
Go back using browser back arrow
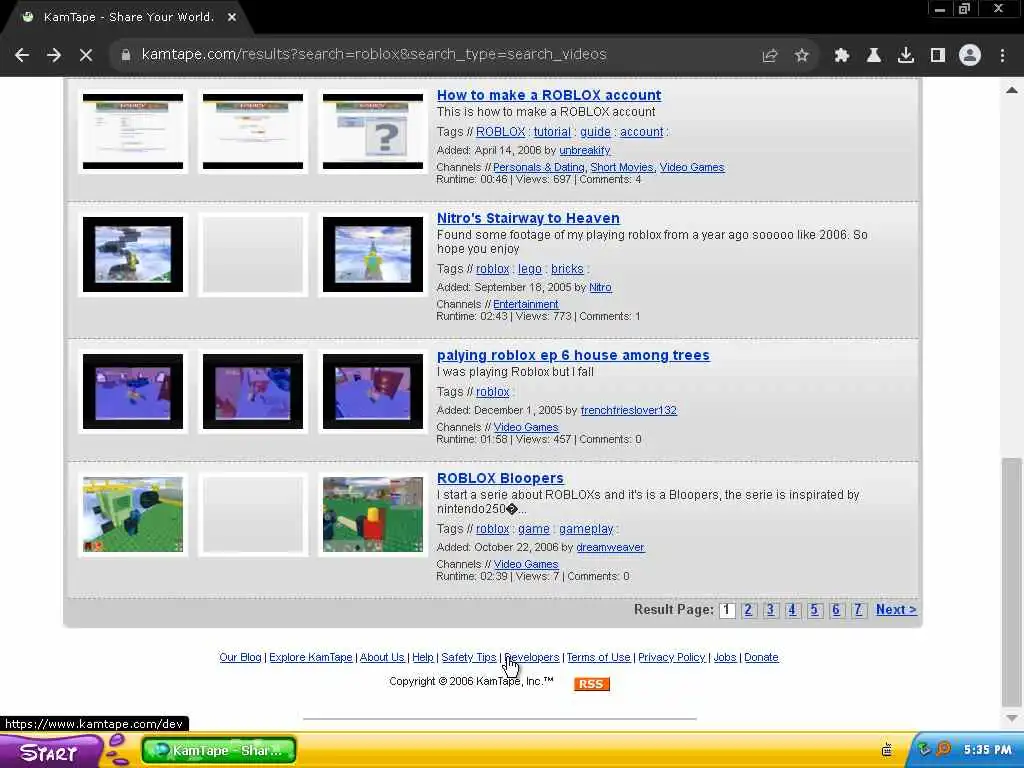[x=22, y=55]
